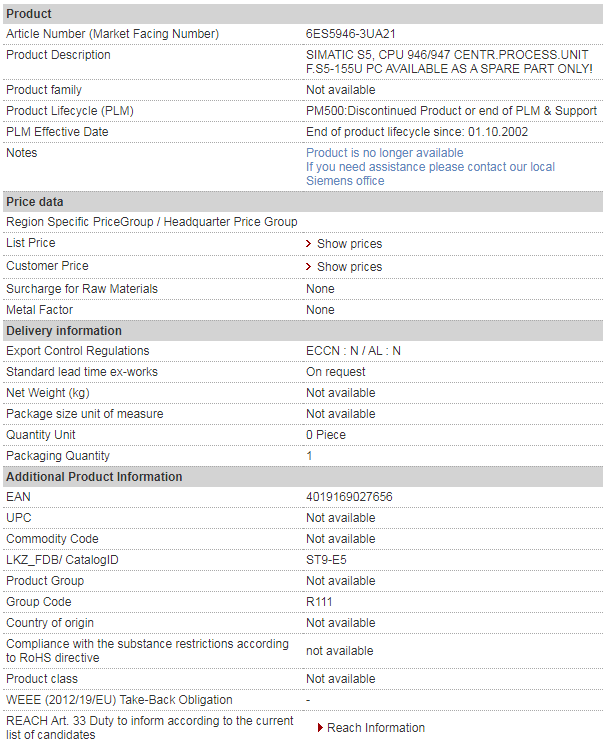Click the SIMATIC S5 product description text
This screenshot has width=605, height=744.
tap(449, 62)
